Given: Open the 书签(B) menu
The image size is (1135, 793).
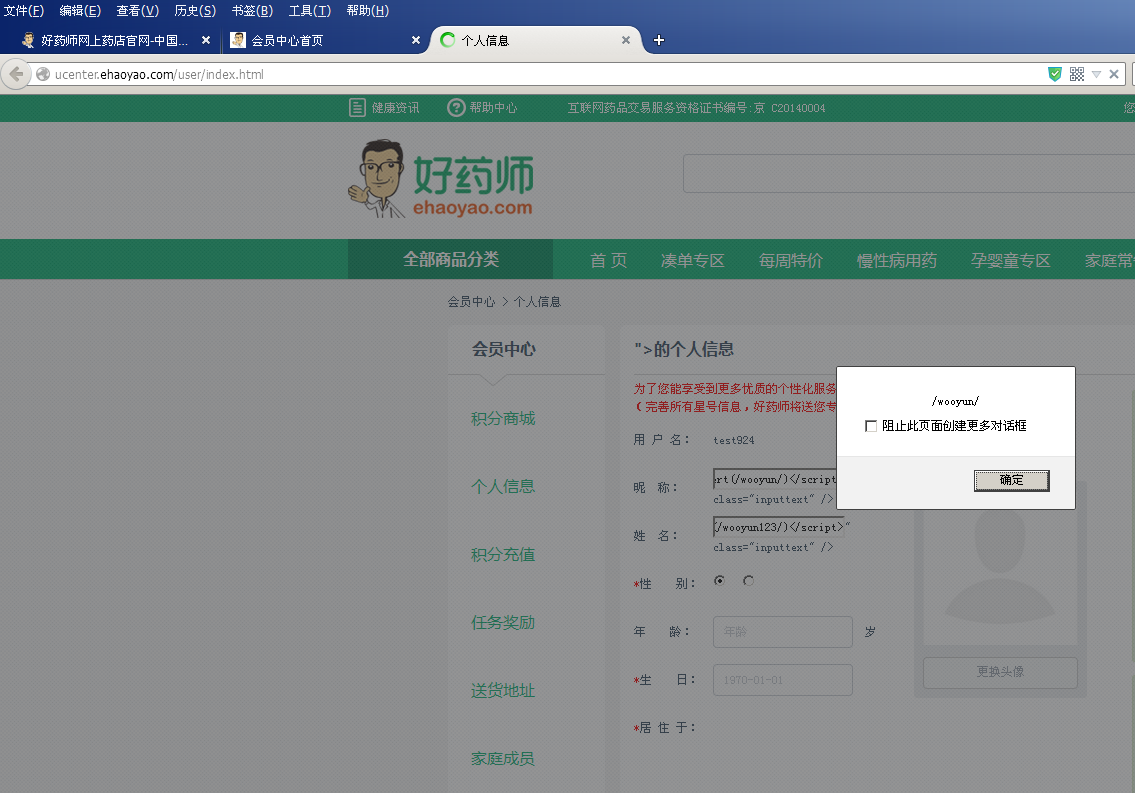Looking at the screenshot, I should click(252, 11).
